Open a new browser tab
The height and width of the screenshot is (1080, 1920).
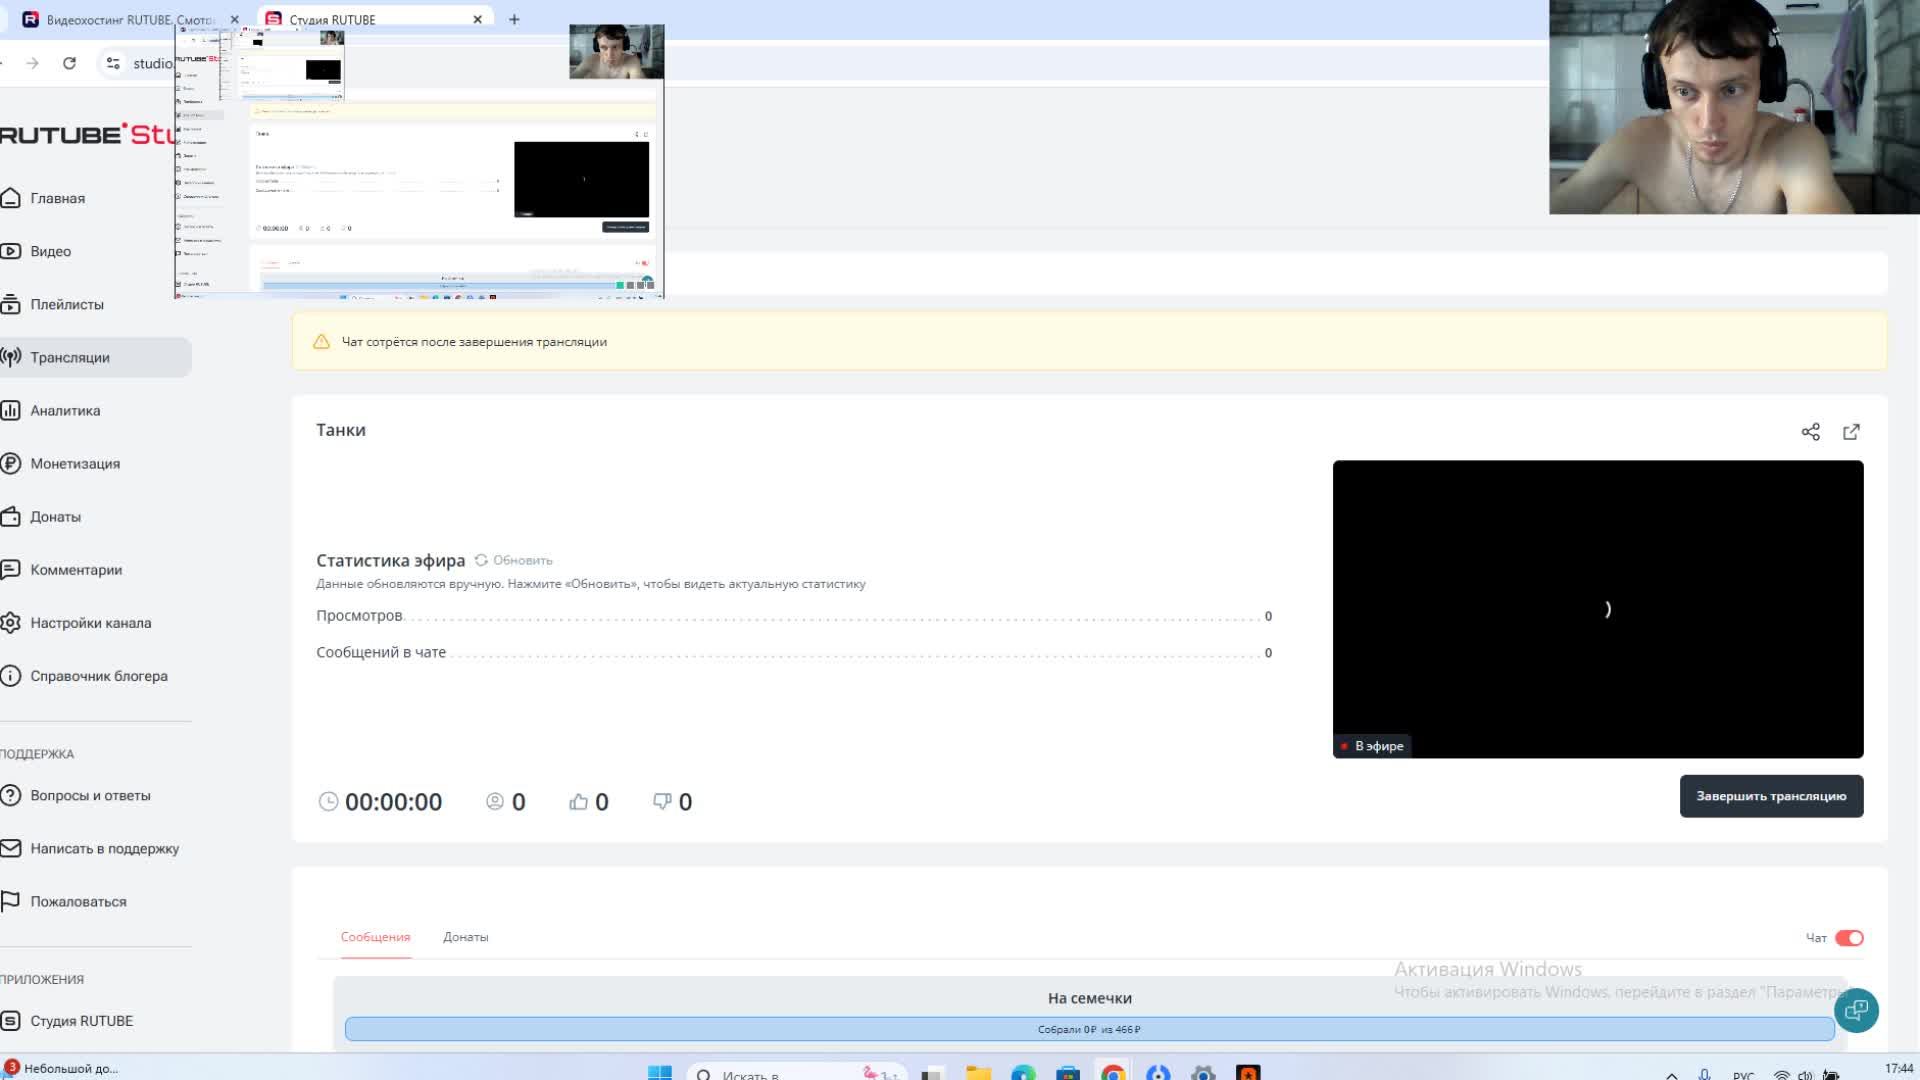tap(514, 19)
